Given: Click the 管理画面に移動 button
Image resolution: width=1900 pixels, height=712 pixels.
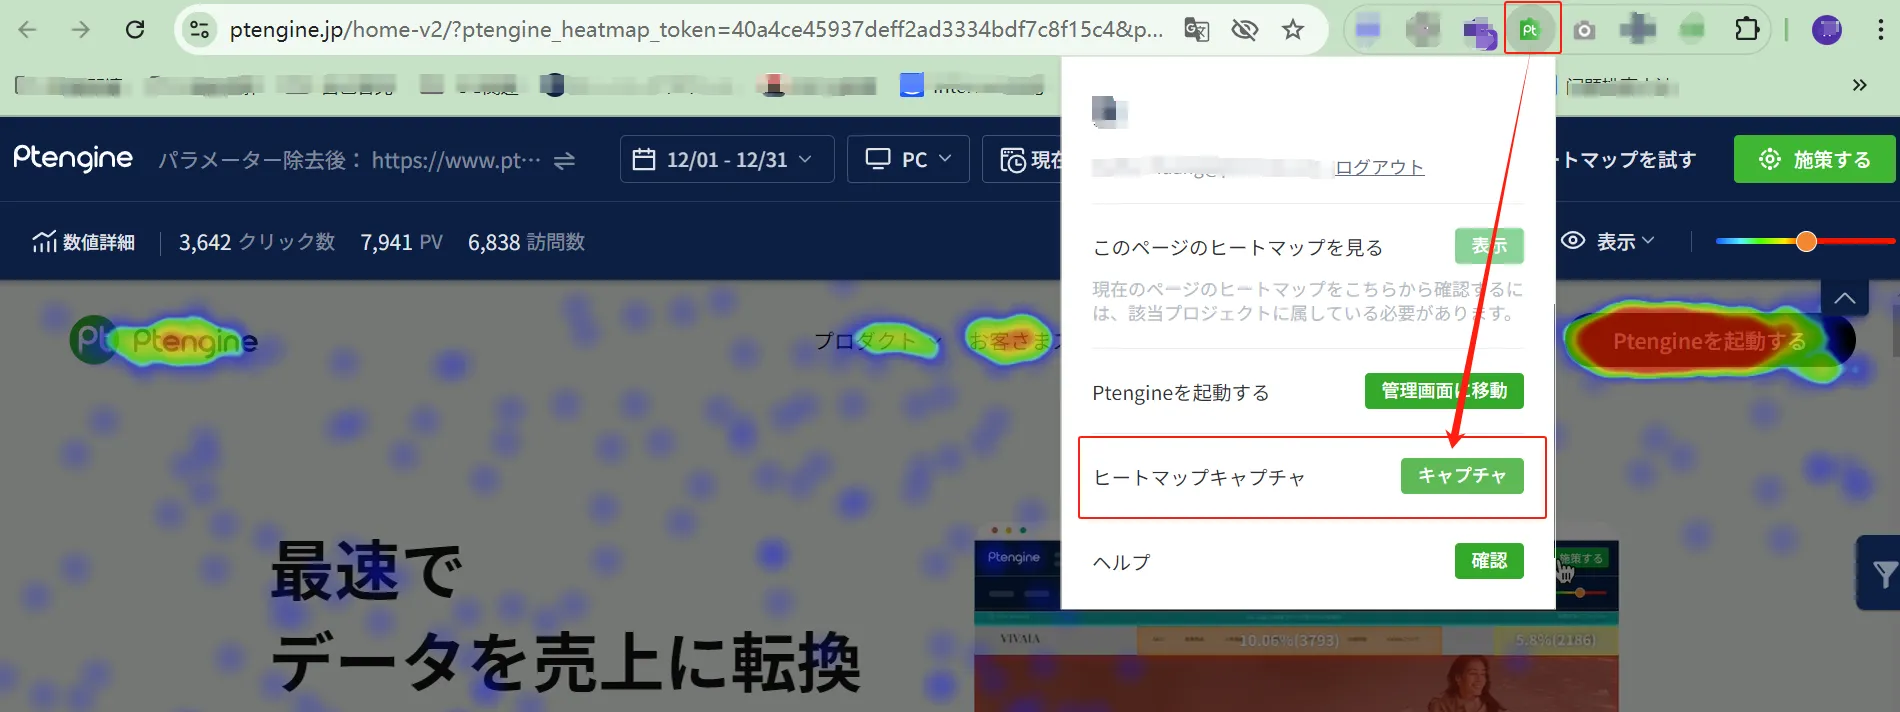Looking at the screenshot, I should pos(1443,391).
